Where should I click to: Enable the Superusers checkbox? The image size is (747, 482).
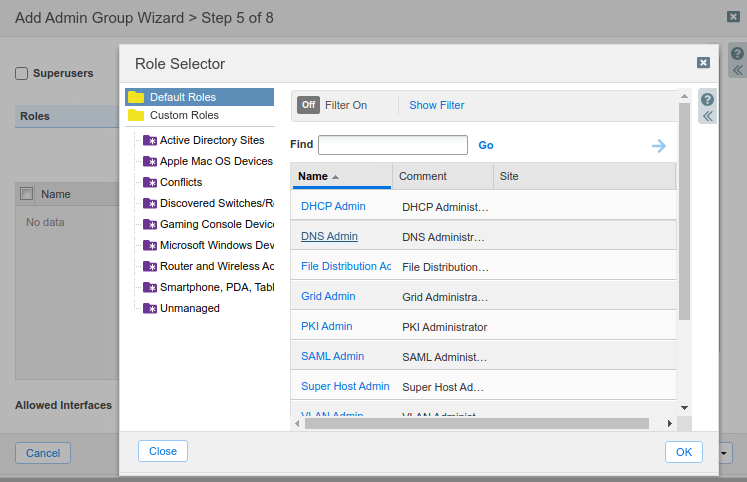click(x=21, y=73)
